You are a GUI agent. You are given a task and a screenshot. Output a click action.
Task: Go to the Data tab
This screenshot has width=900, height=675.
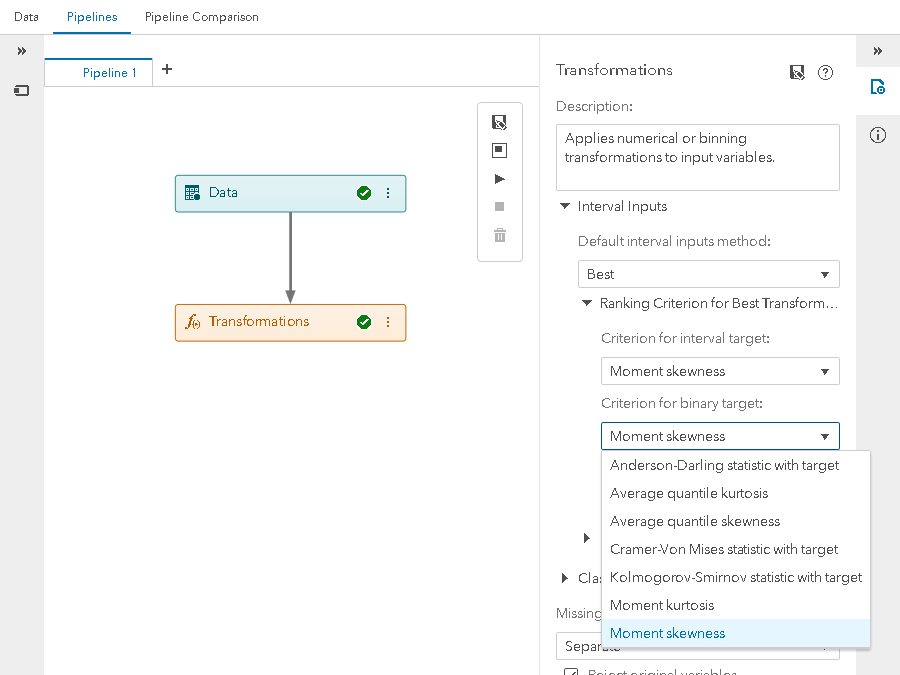point(25,17)
